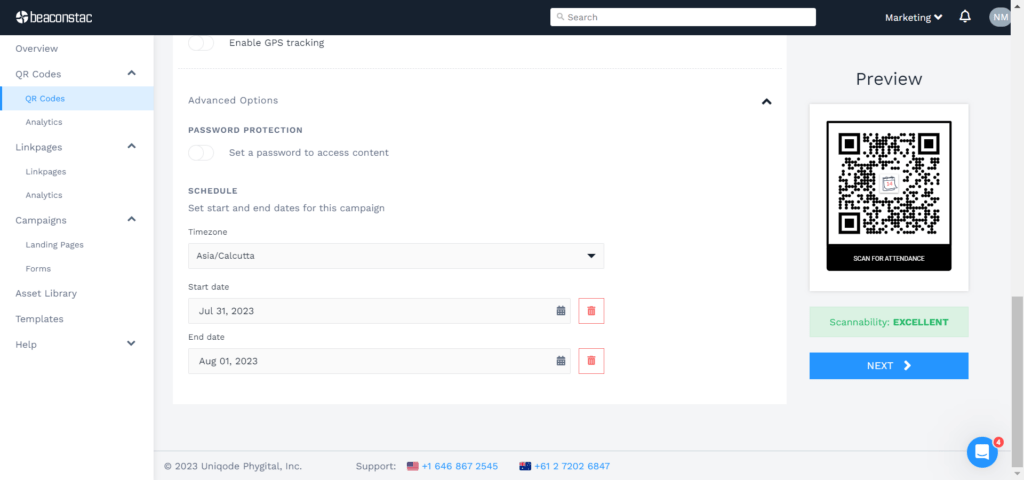The width and height of the screenshot is (1024, 480).
Task: Collapse the Advanced Options section
Action: click(x=767, y=101)
